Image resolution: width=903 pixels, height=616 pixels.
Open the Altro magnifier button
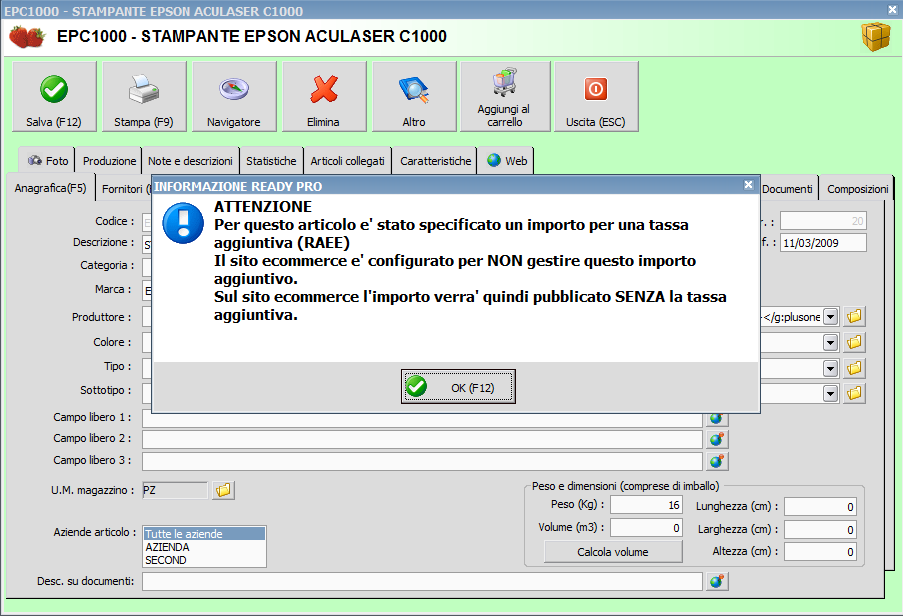pyautogui.click(x=414, y=97)
